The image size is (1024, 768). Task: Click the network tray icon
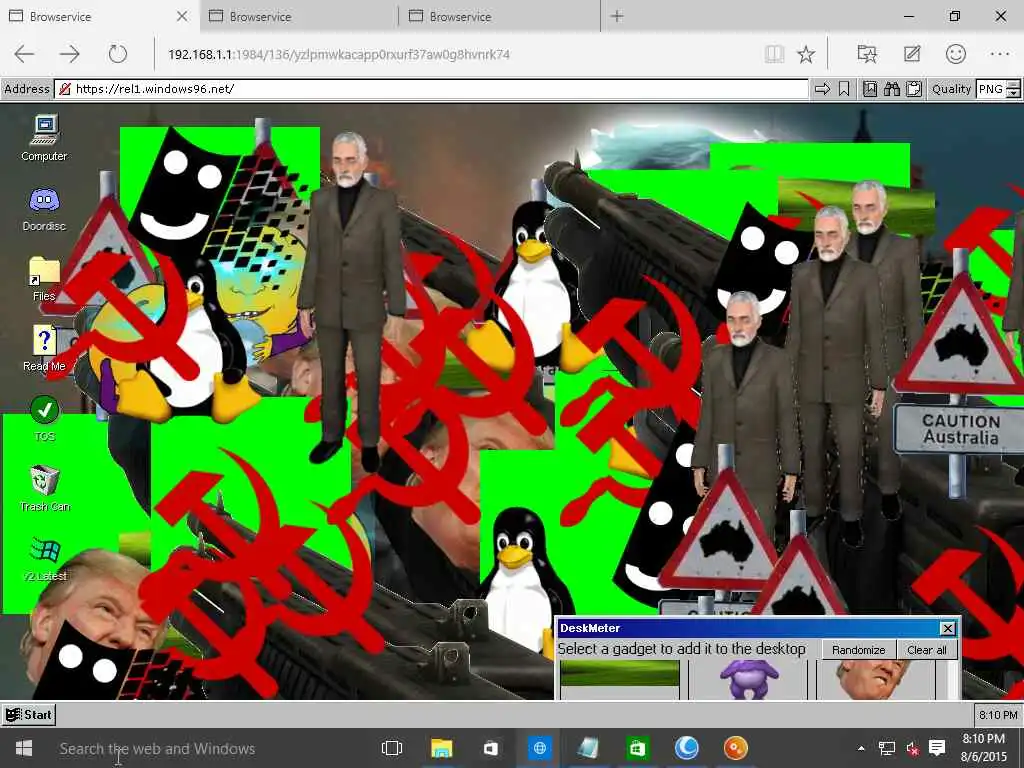click(x=886, y=748)
